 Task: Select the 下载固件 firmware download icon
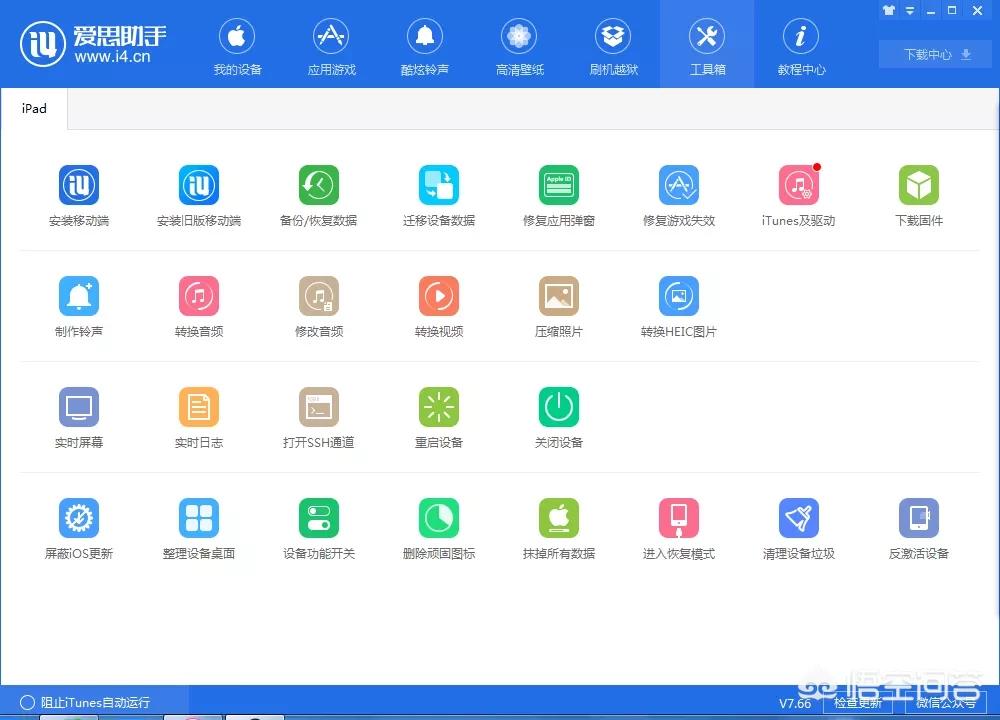pyautogui.click(x=918, y=186)
